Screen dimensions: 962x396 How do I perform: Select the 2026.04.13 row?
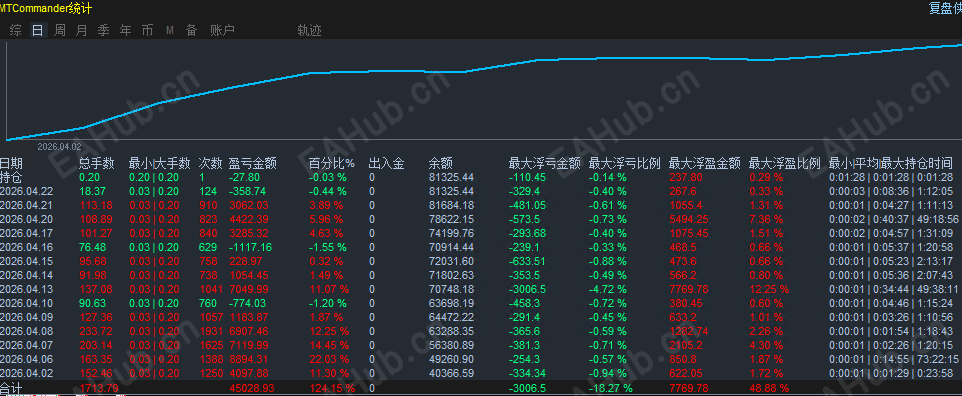pyautogui.click(x=481, y=289)
